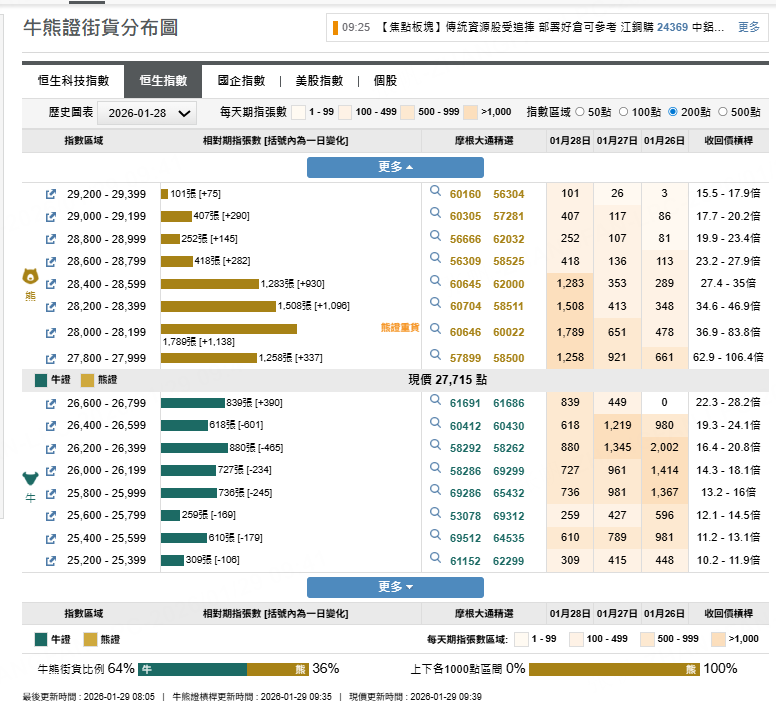This screenshot has width=776, height=712.
Task: Click the 1 - 99 legend swatch at top
Action: pyautogui.click(x=298, y=112)
